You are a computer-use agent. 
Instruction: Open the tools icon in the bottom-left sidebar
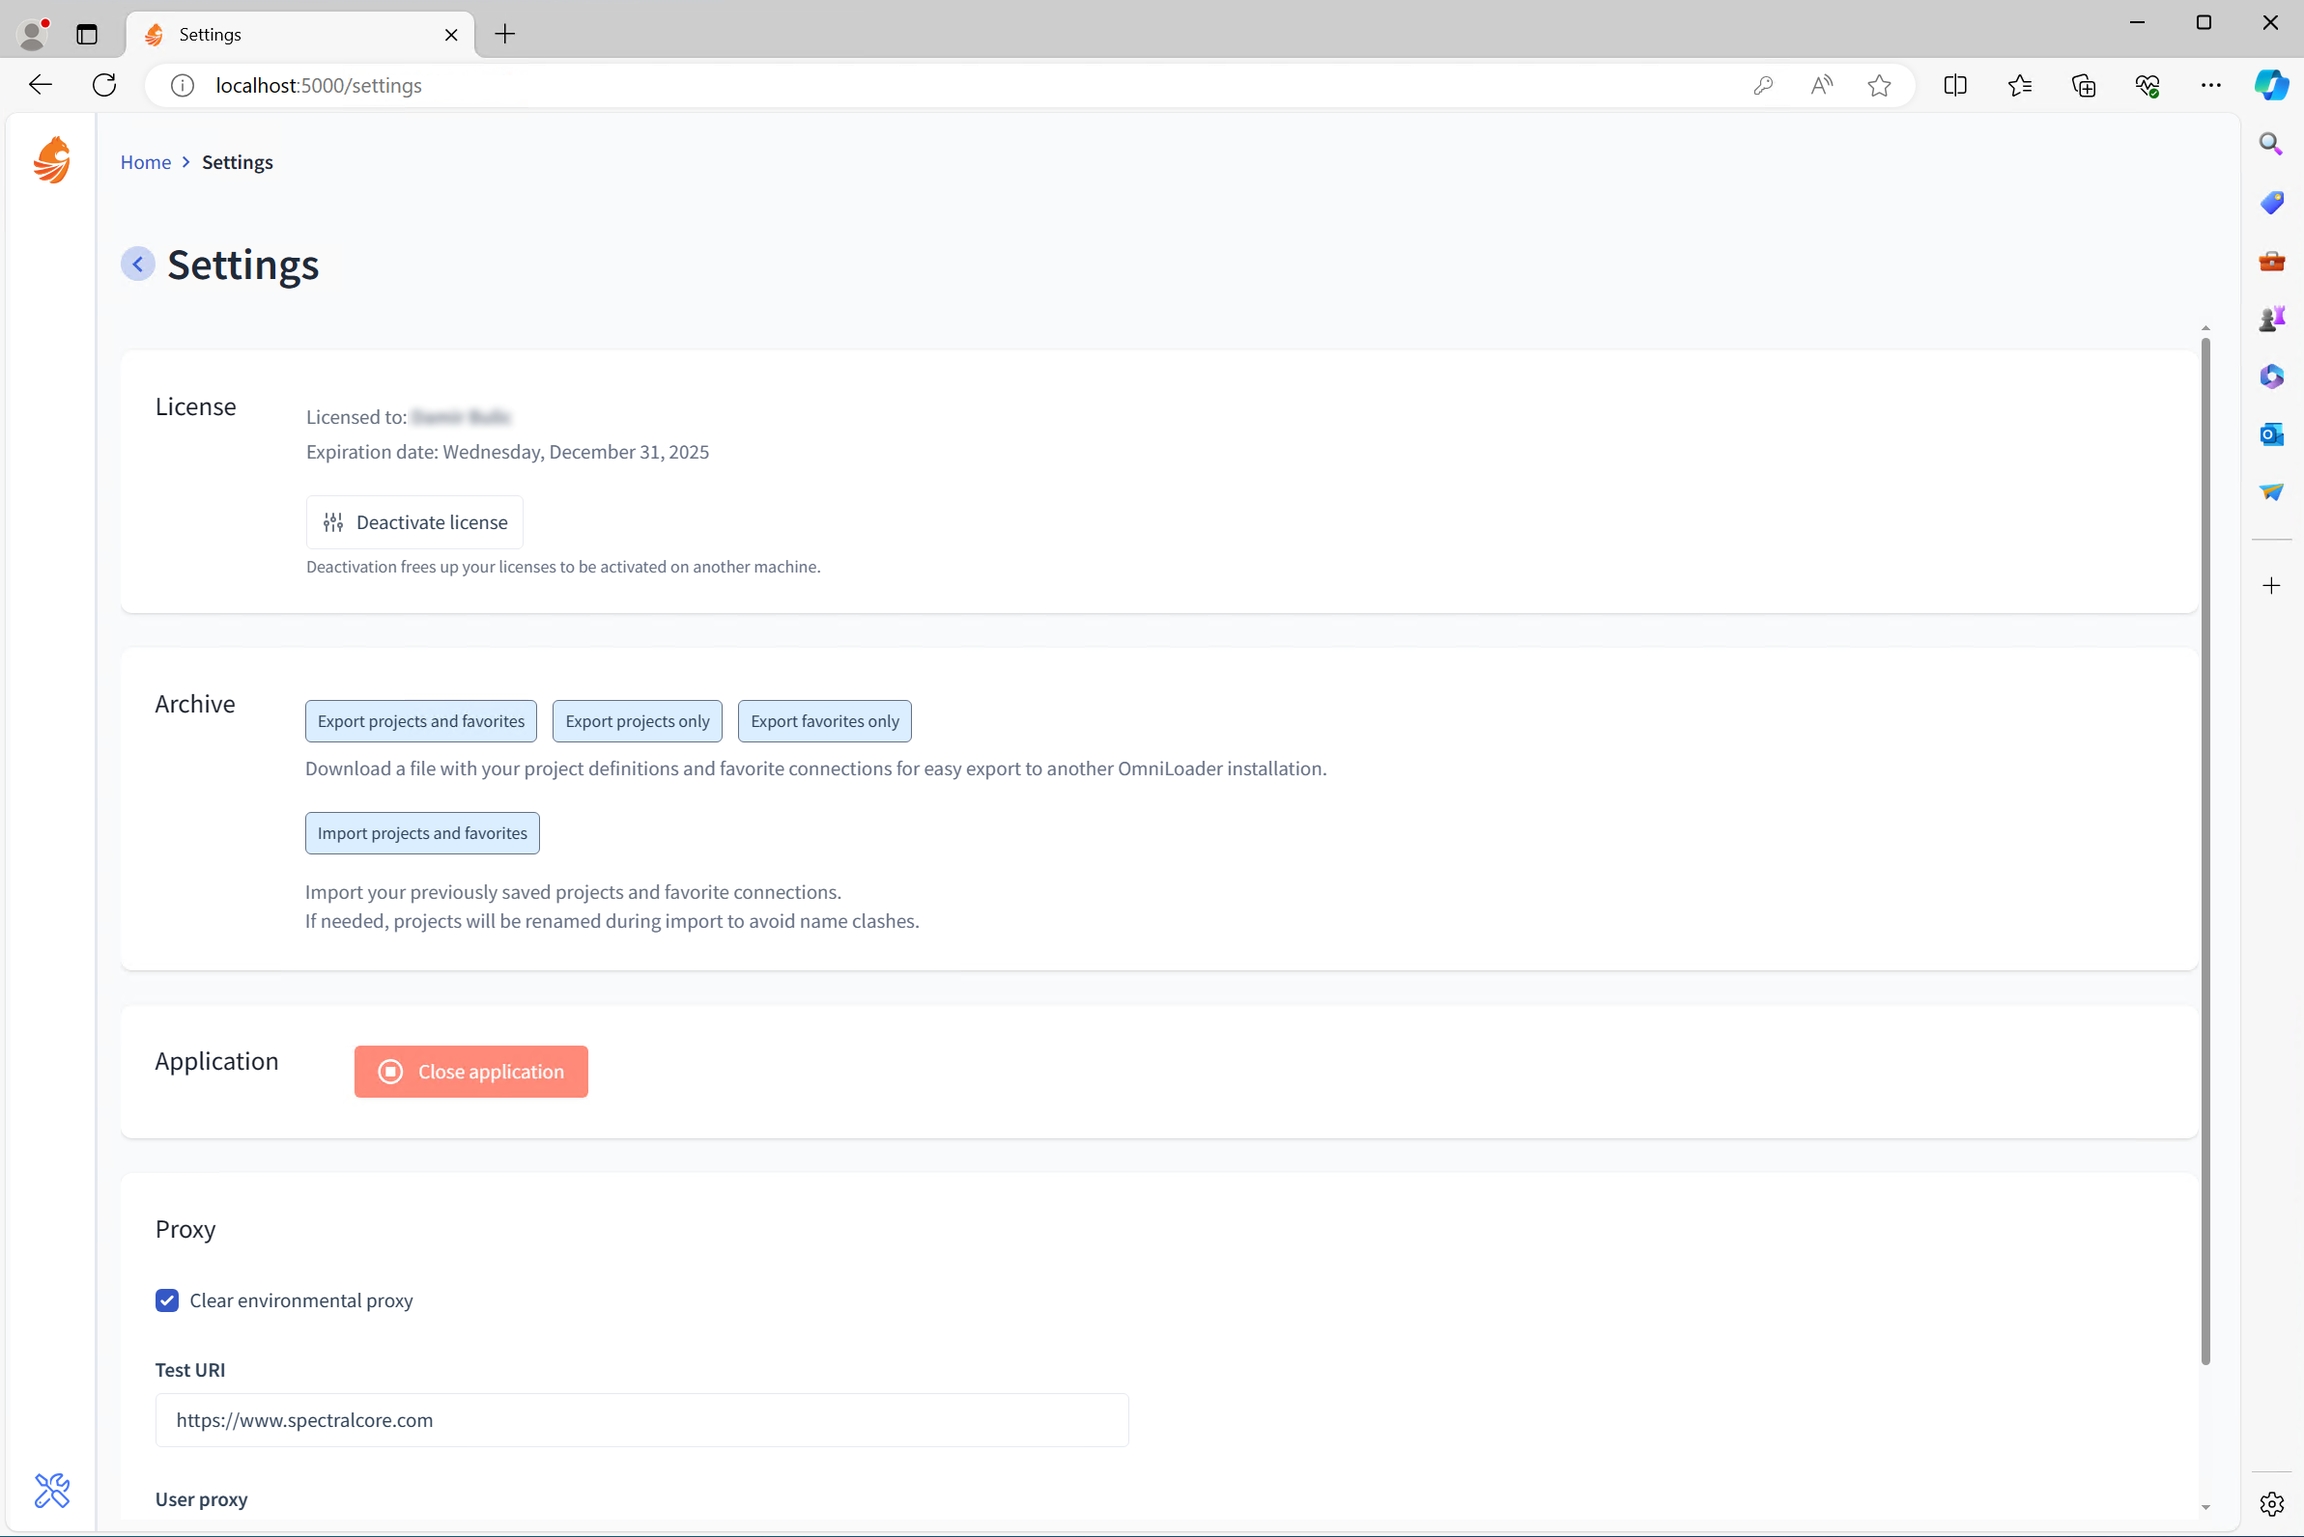click(x=52, y=1490)
